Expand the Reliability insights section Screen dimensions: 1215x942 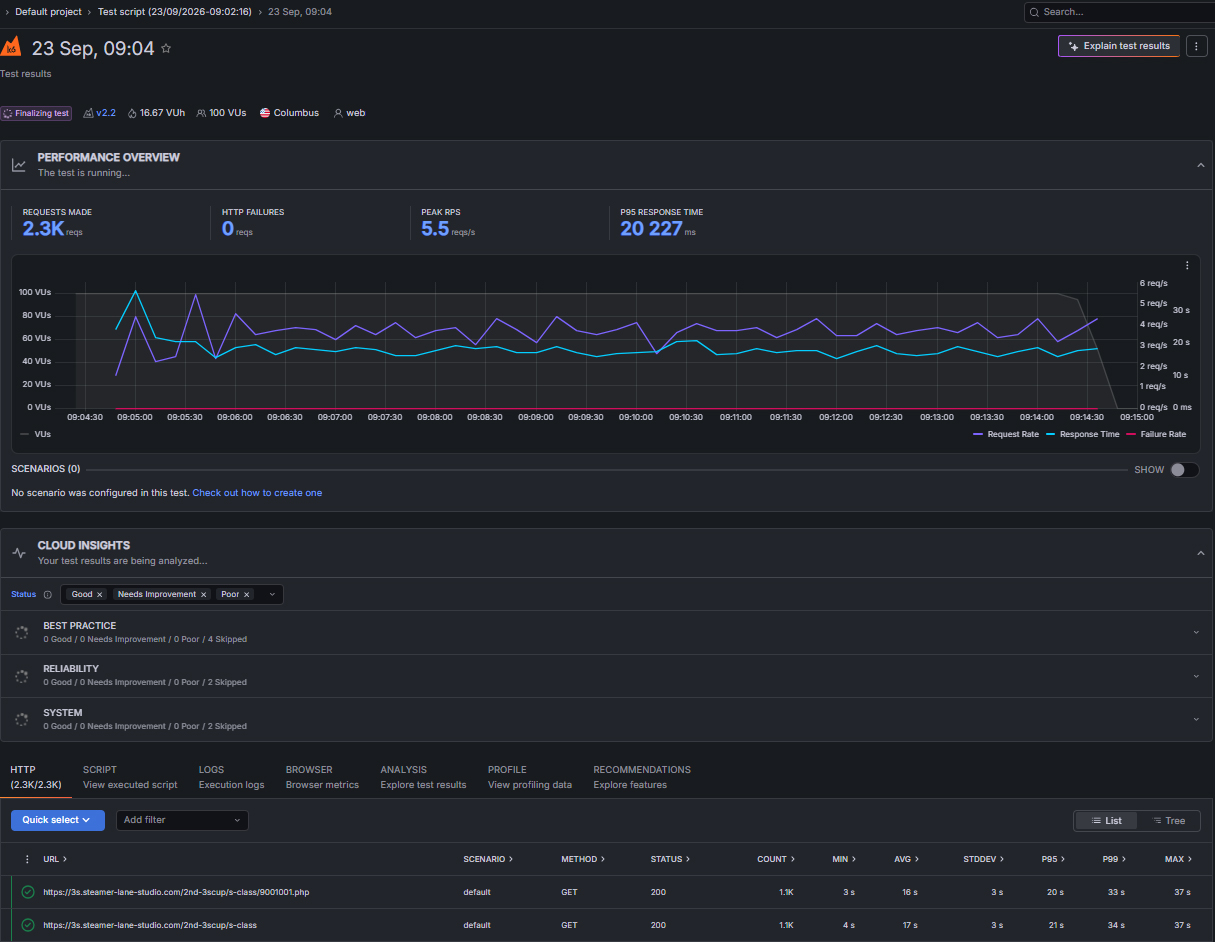[x=1196, y=676]
